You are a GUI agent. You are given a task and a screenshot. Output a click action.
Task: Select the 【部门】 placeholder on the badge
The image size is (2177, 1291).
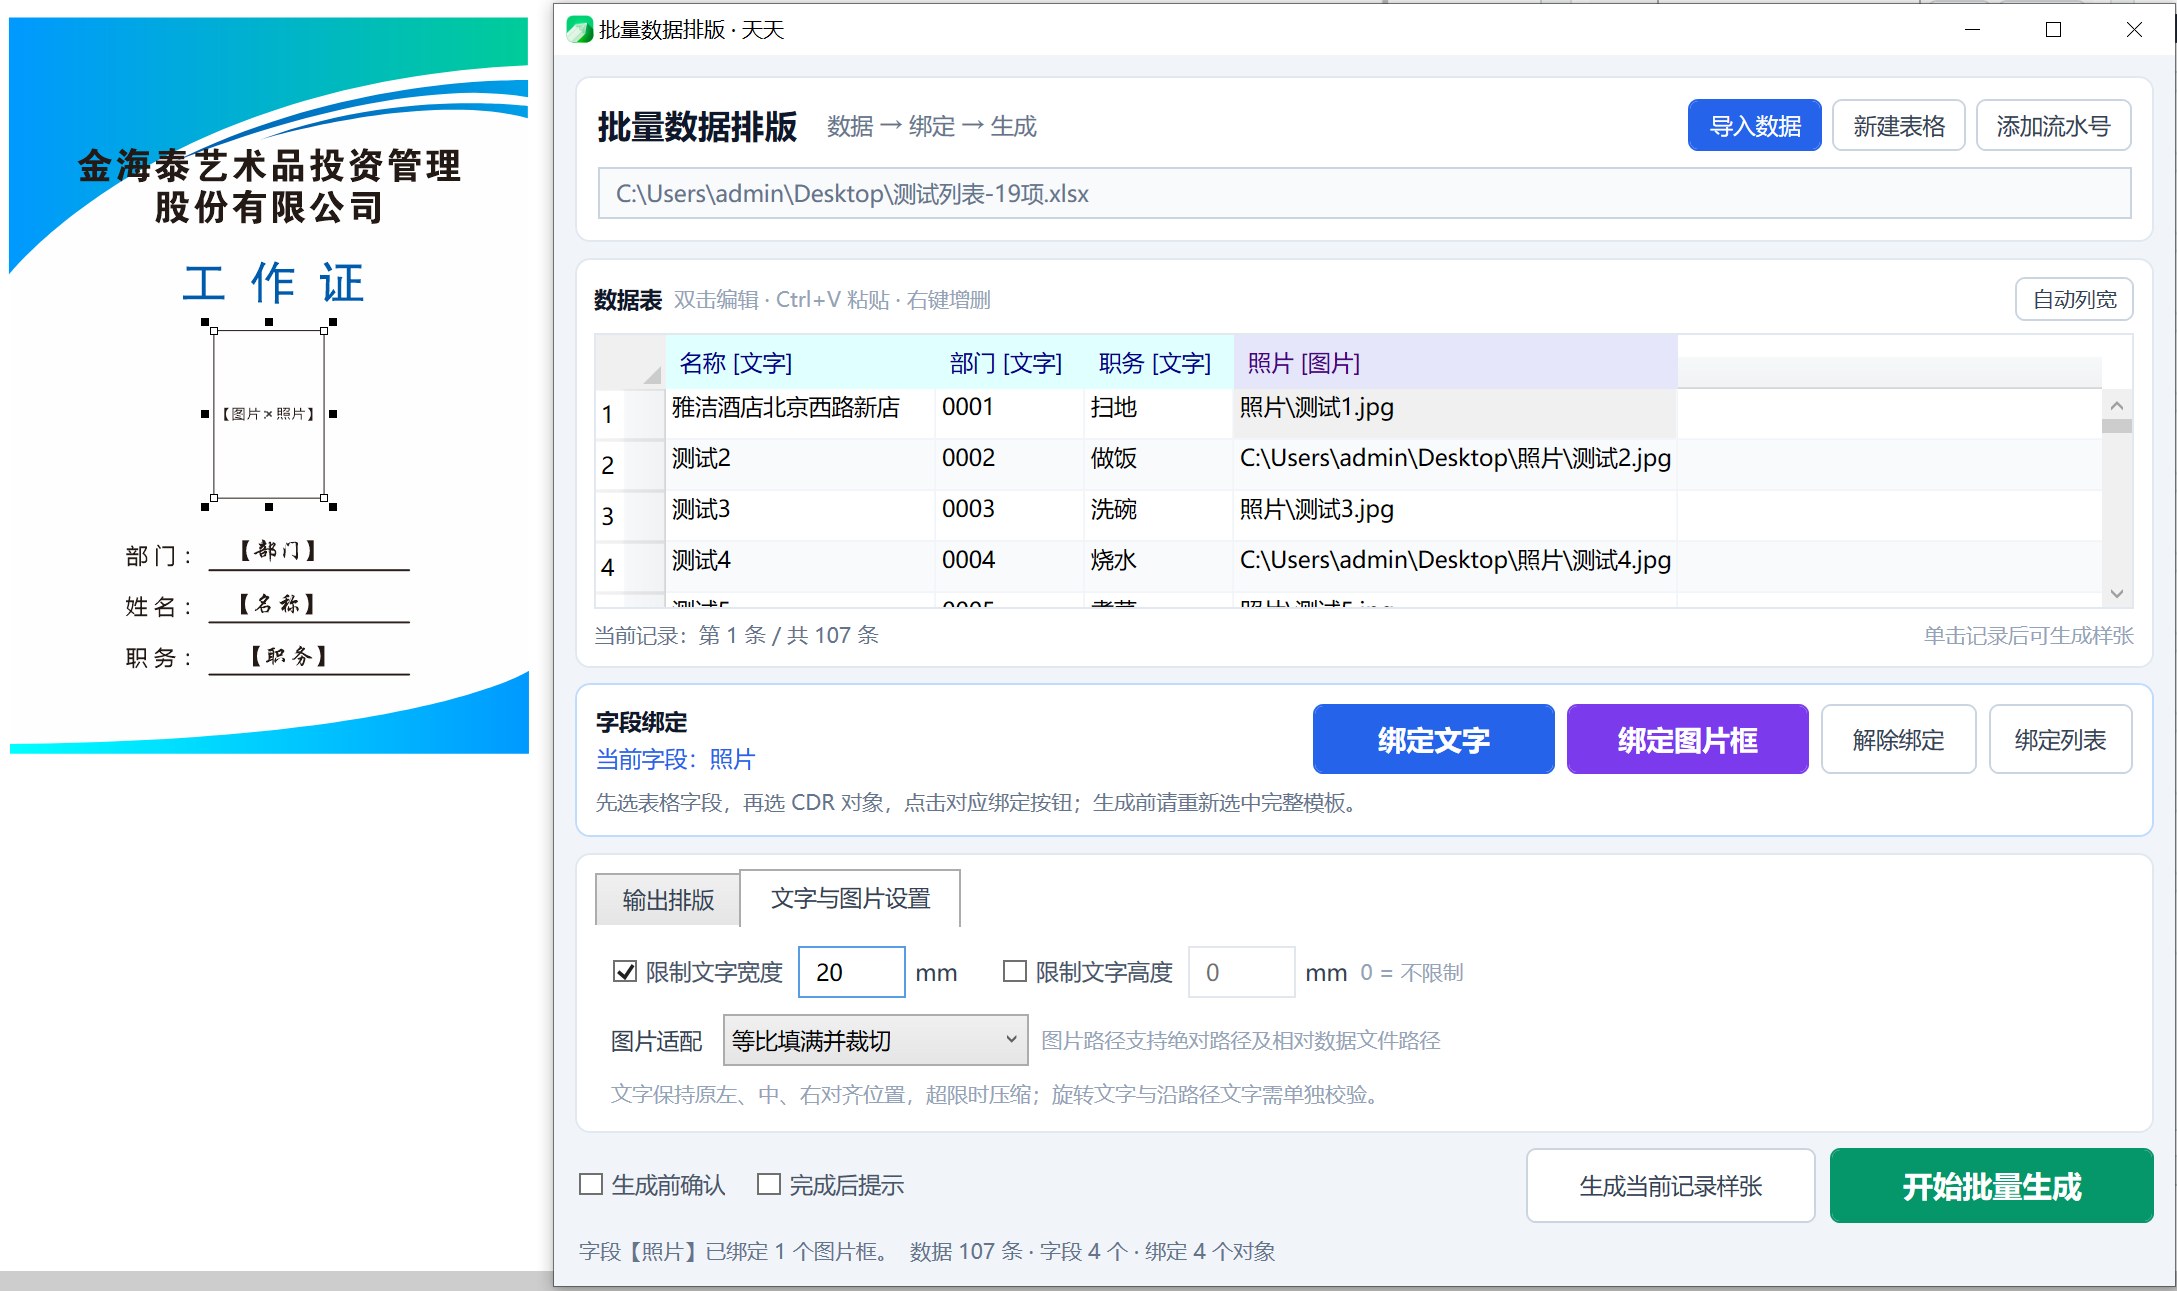pos(277,550)
